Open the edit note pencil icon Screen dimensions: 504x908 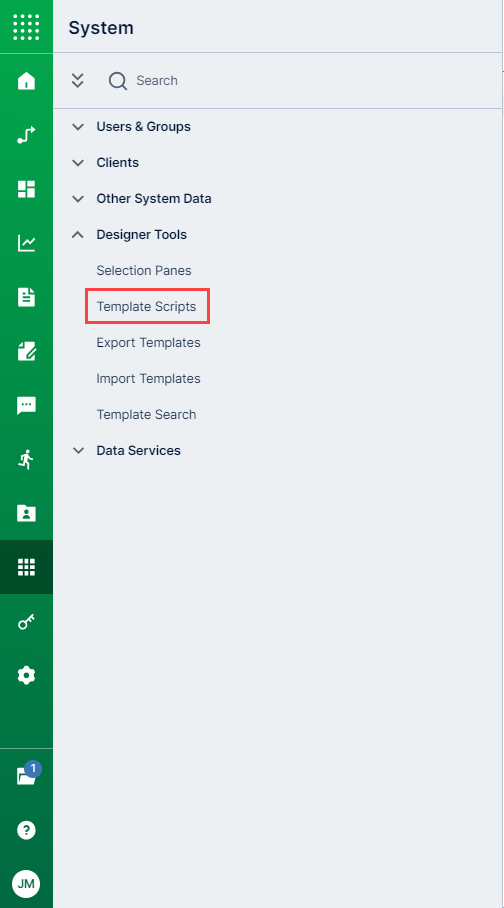pyautogui.click(x=26, y=351)
